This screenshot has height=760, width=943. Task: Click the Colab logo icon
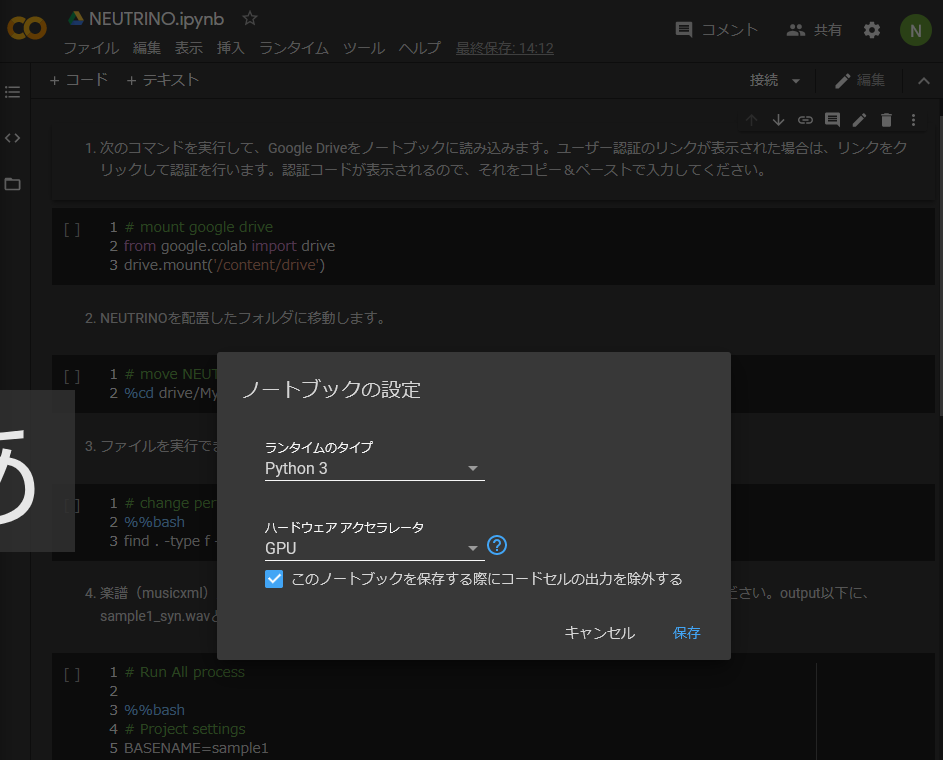pos(26,28)
